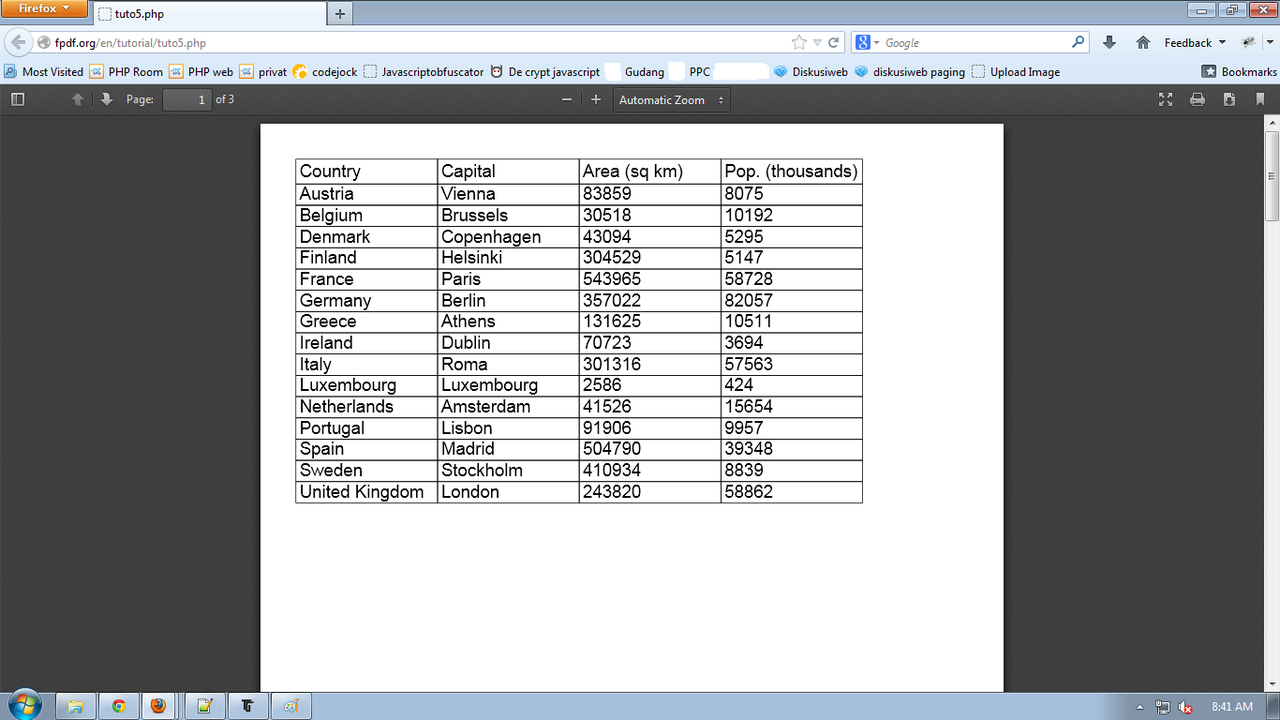The height and width of the screenshot is (720, 1280).
Task: Print the PDF document
Action: click(1197, 100)
